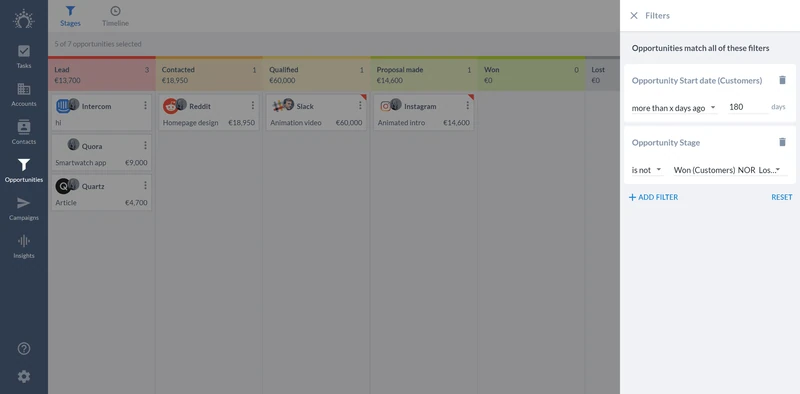Click the Quartz company logo
Viewport: 800px width, 394px height.
[x=63, y=186]
